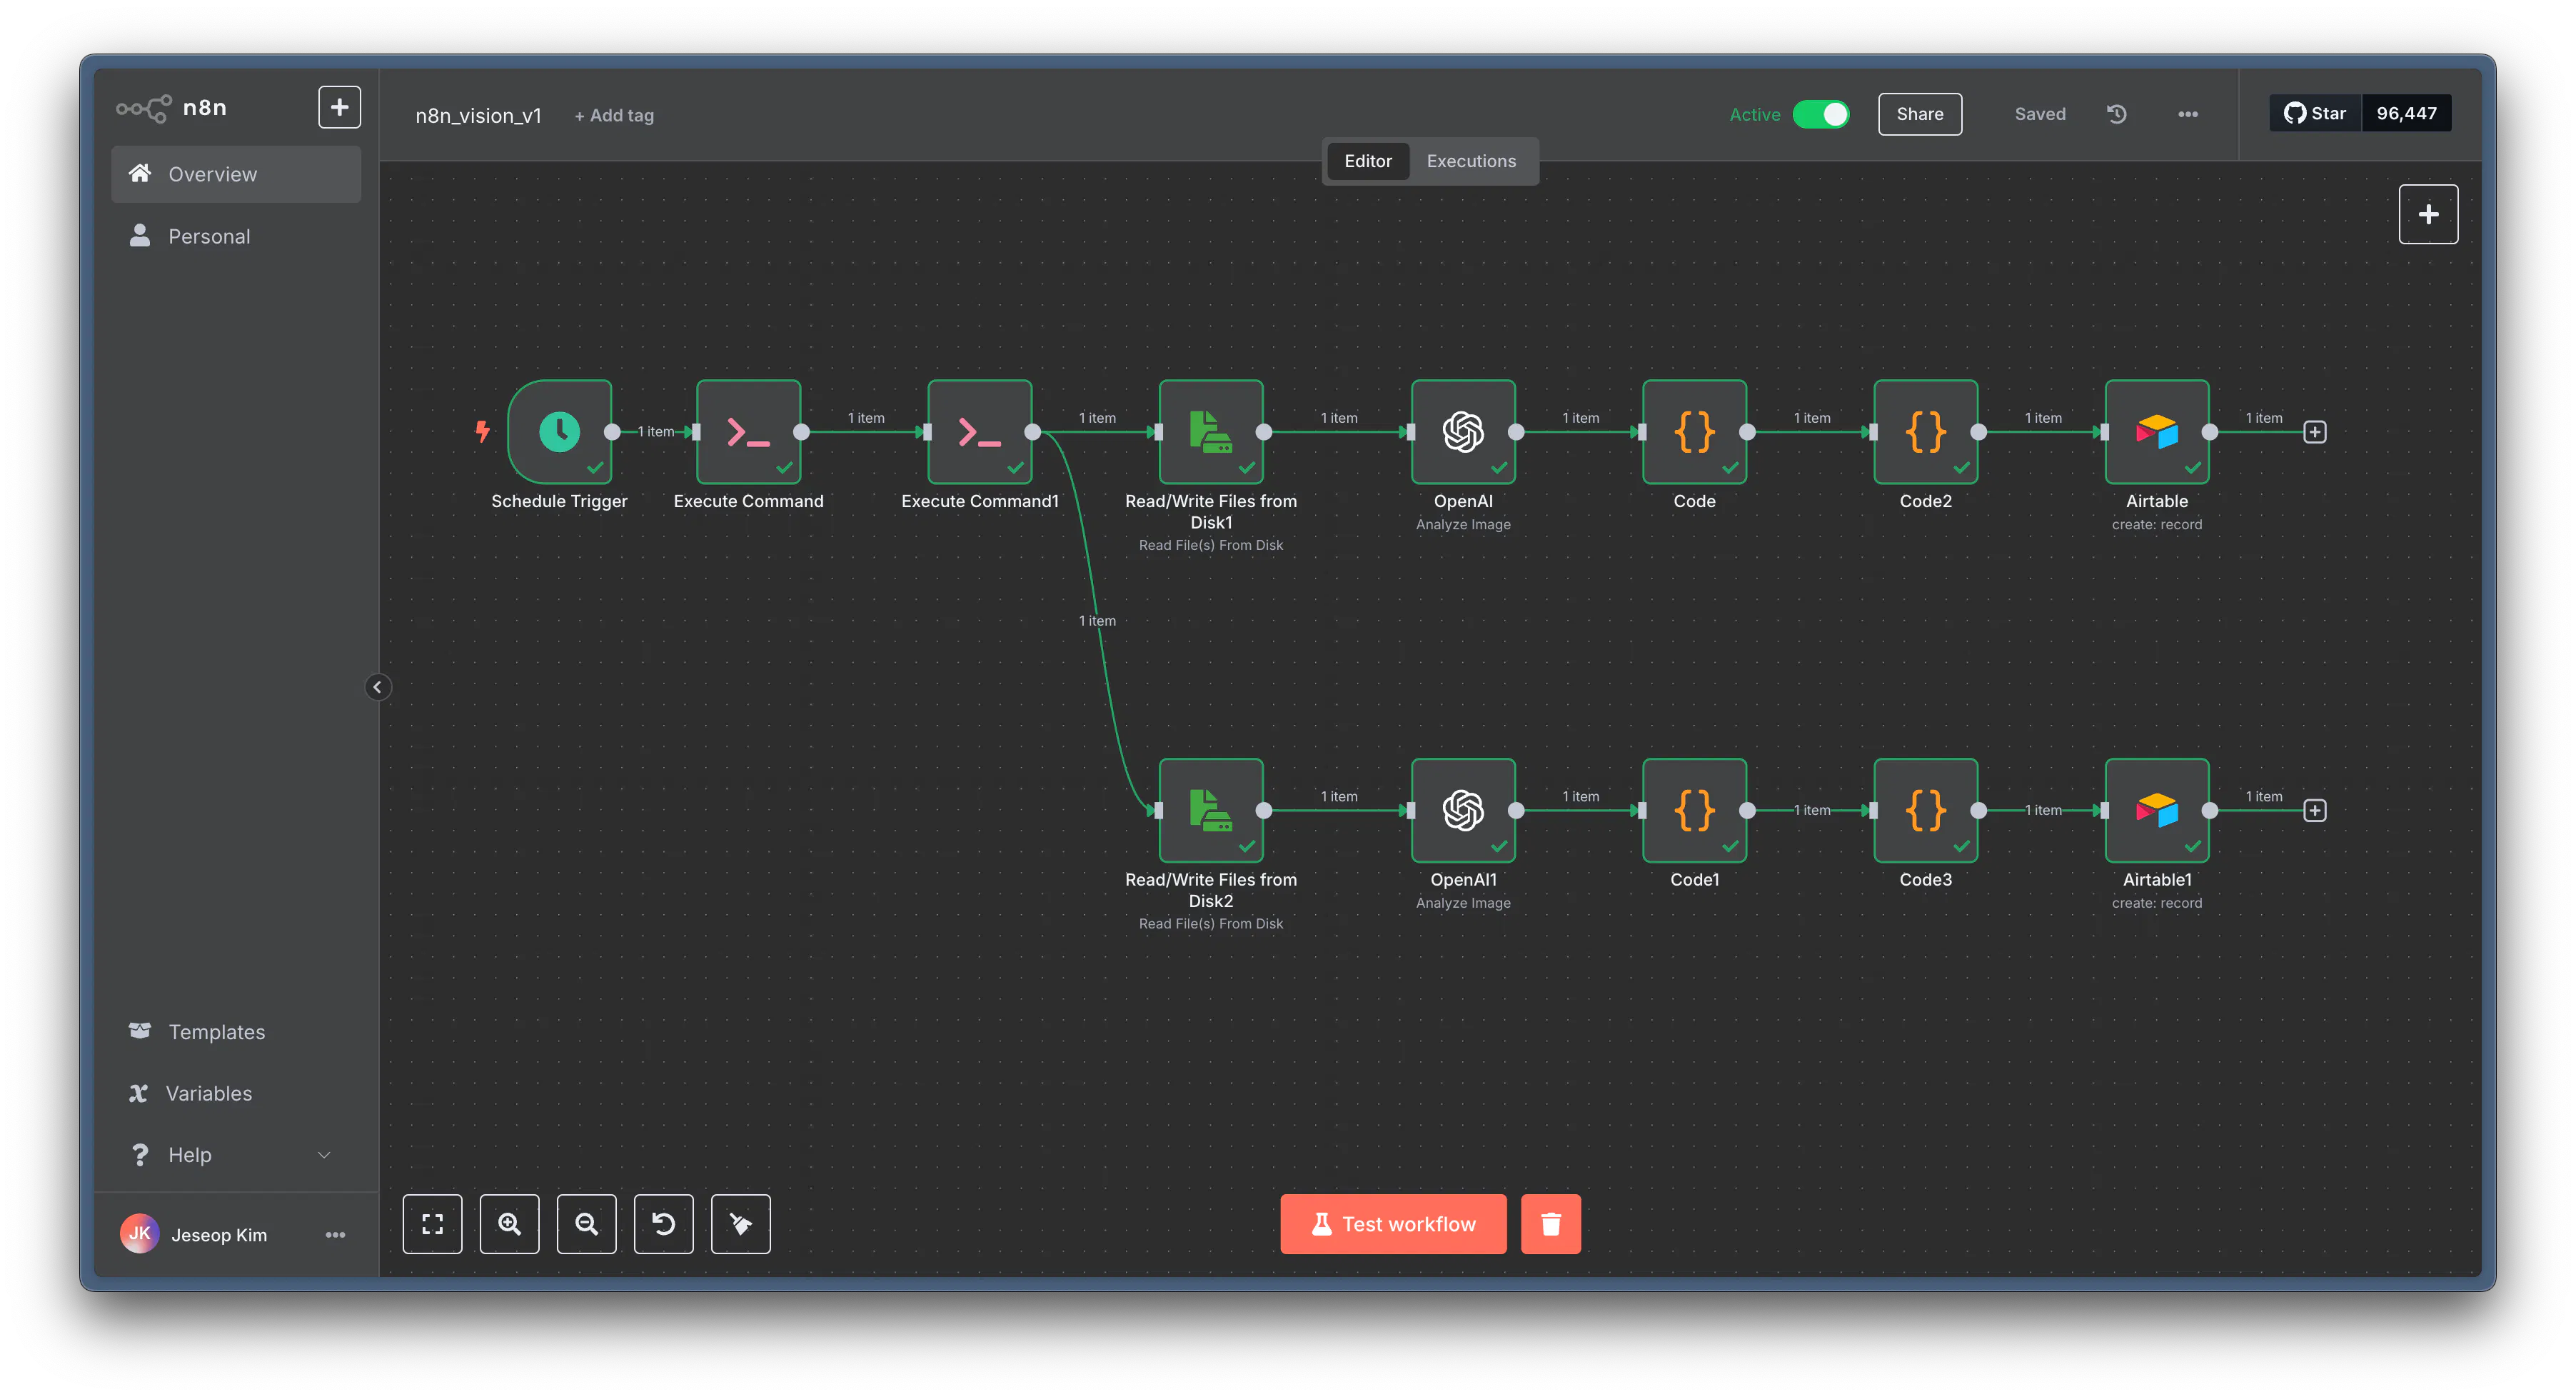The image size is (2576, 1397).
Task: Click the zoom out magnifier icon
Action: pos(586,1223)
